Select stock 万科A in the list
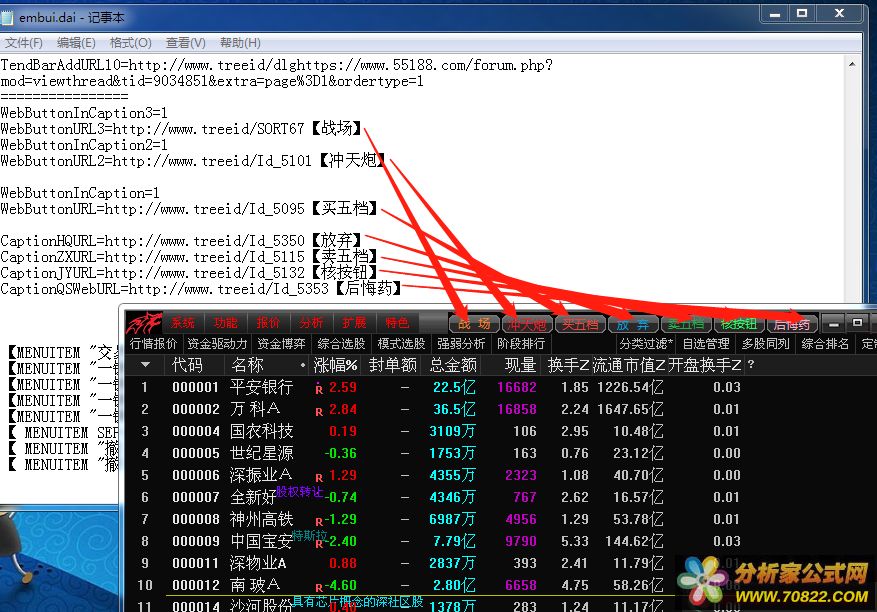 pos(255,409)
